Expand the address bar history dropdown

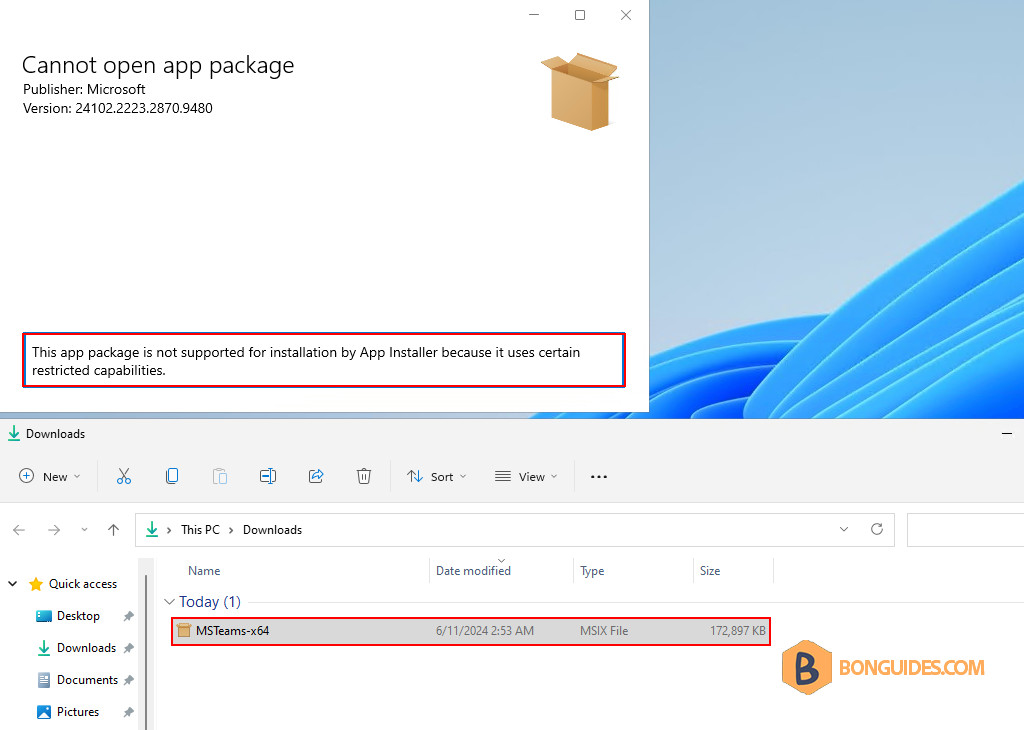(x=844, y=529)
